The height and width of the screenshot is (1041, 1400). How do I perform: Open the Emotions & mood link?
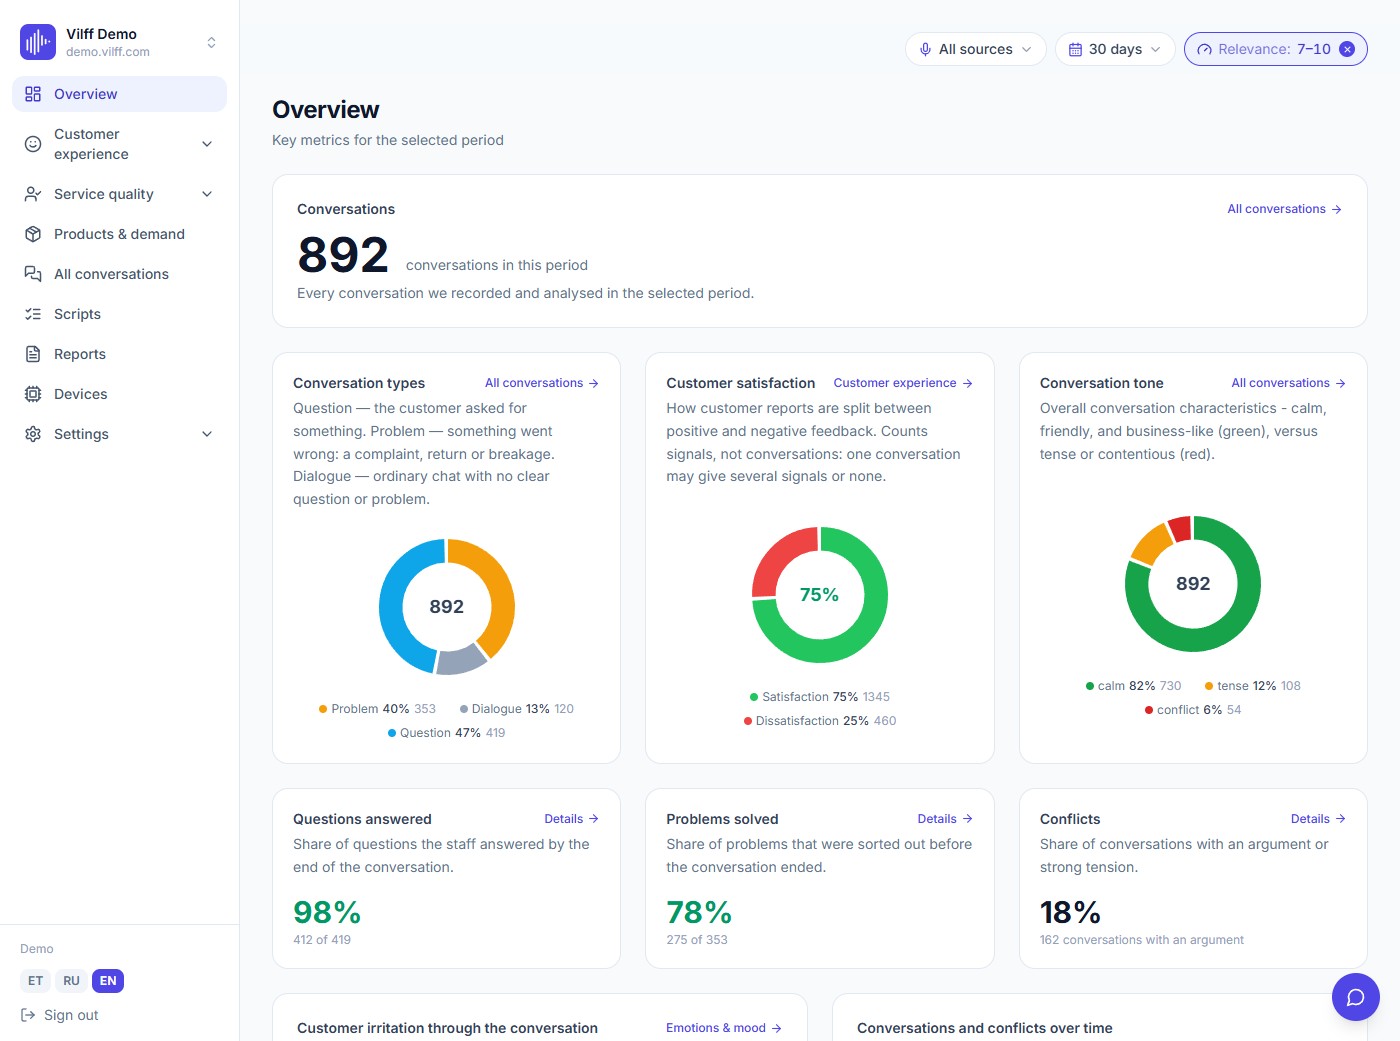pyautogui.click(x=724, y=1028)
